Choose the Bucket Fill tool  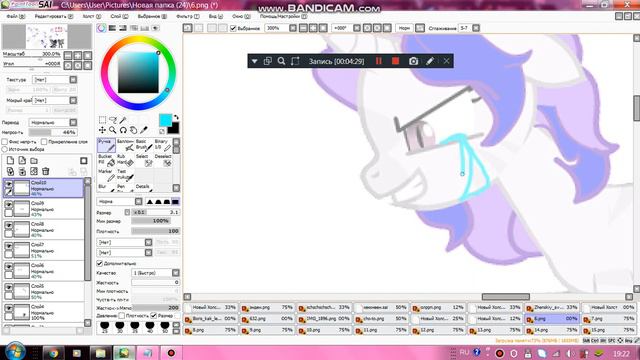(x=106, y=160)
